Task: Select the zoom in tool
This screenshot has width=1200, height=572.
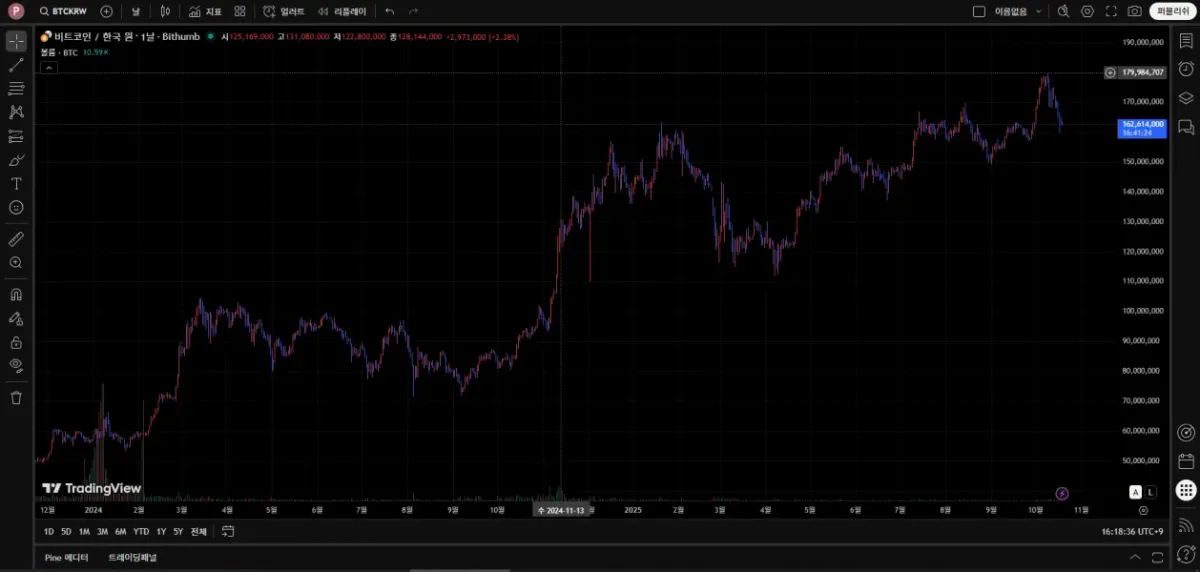Action: click(x=16, y=263)
